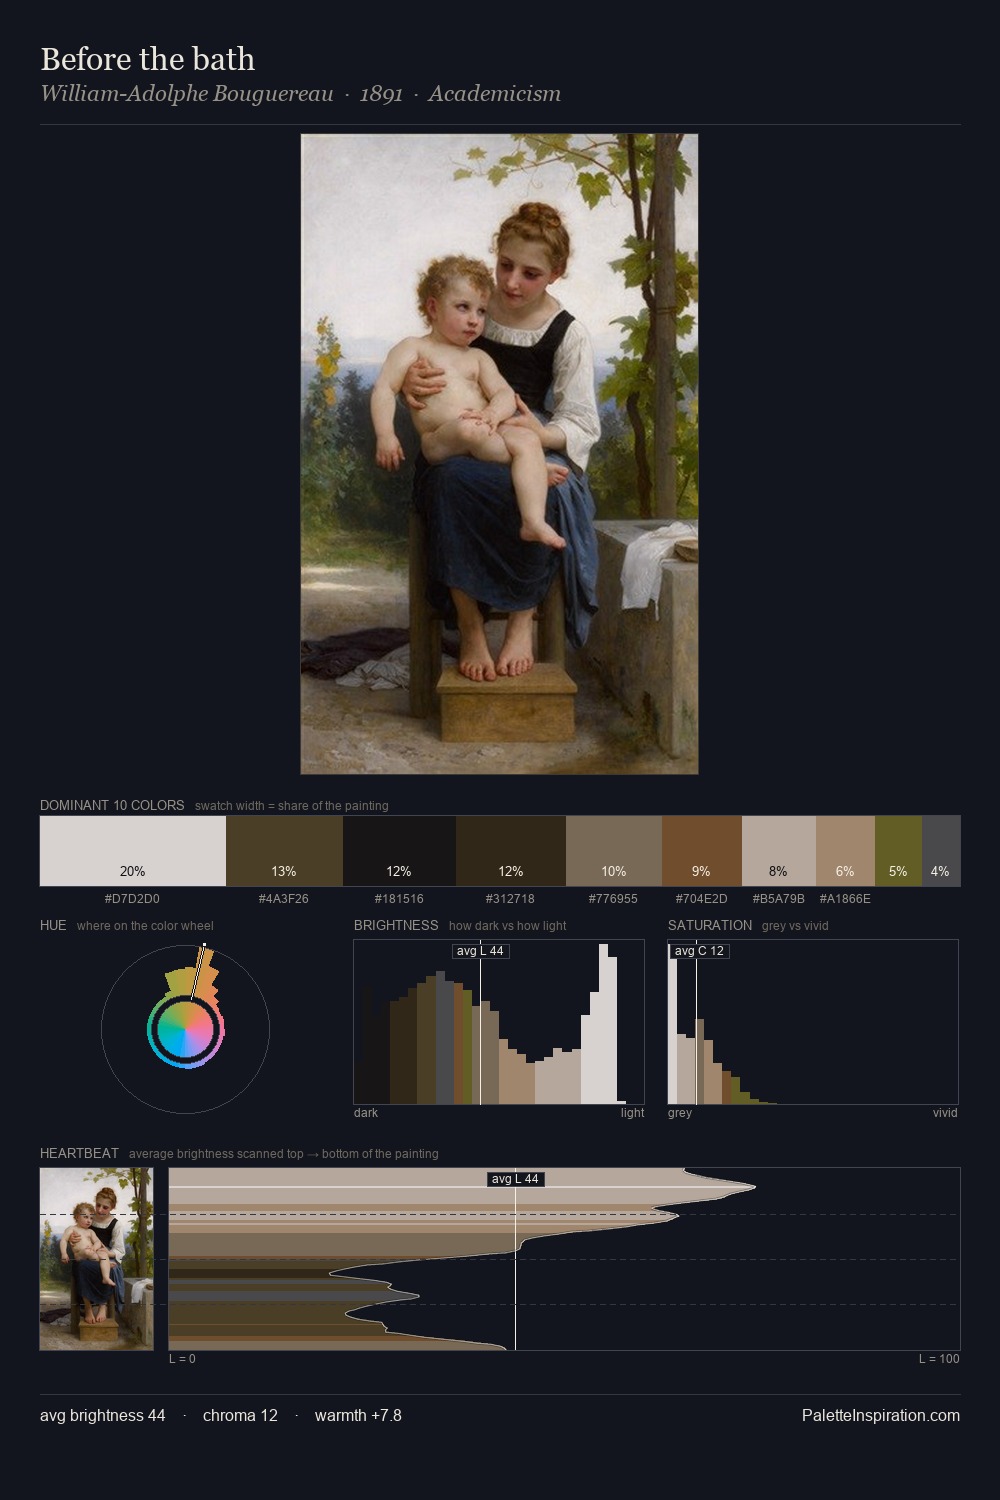Select the #312718 dark brown swatch (12%)
Viewport: 1000px width, 1500px height.
pos(511,851)
